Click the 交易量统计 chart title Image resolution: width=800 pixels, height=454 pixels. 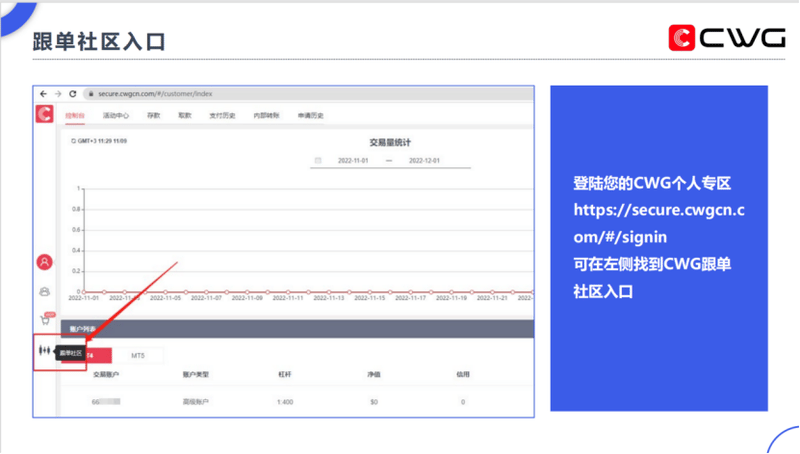click(x=390, y=143)
